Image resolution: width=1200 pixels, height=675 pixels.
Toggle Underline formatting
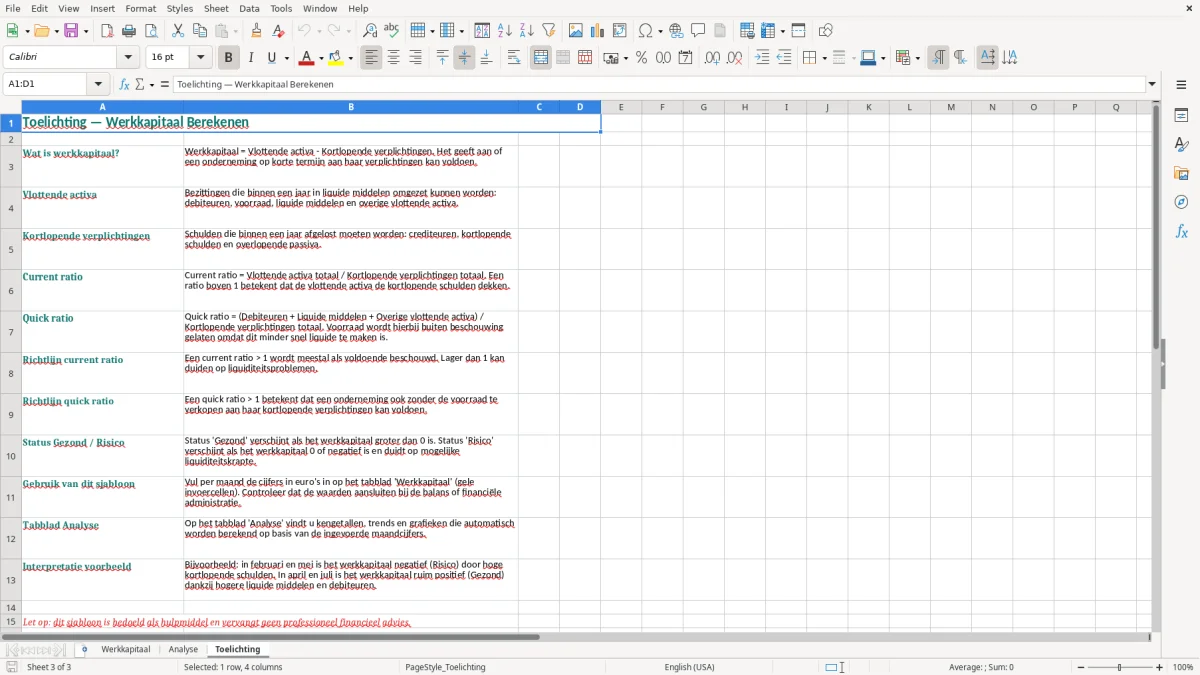click(x=272, y=58)
